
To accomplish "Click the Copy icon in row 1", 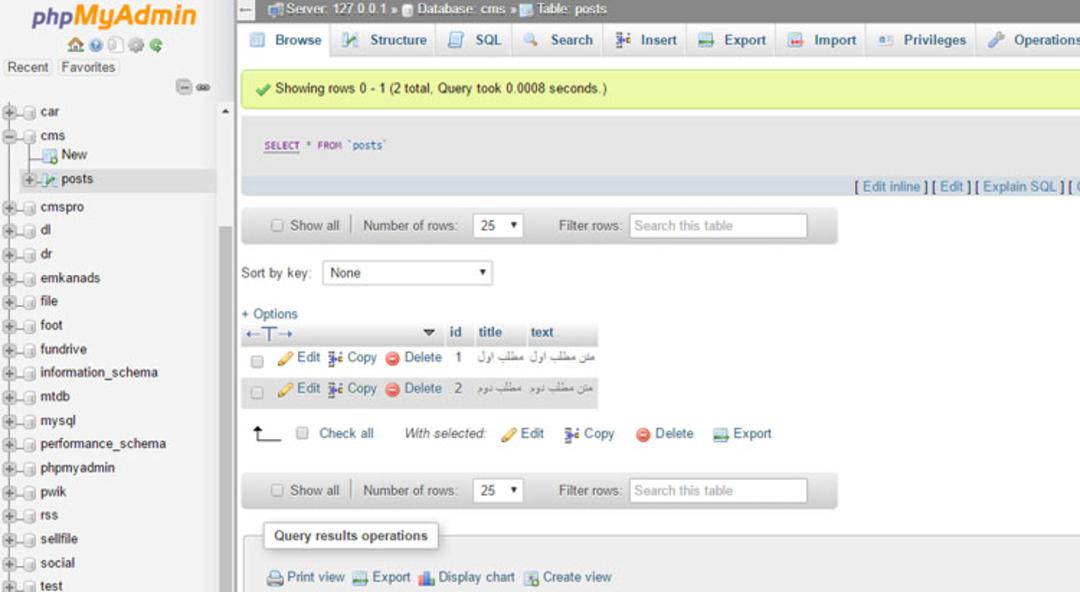I will click(x=335, y=358).
